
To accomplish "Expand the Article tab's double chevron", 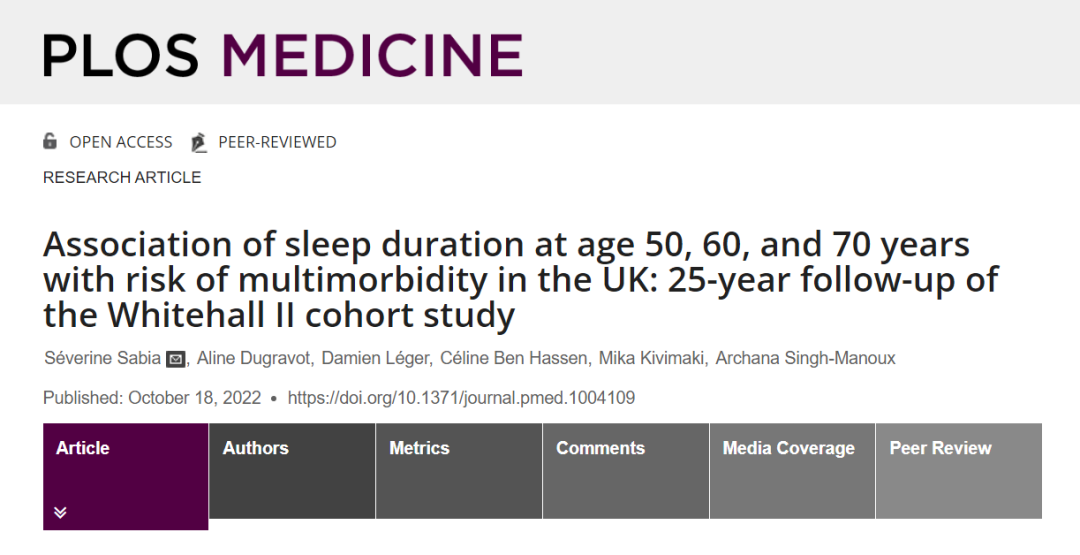I will tap(61, 512).
